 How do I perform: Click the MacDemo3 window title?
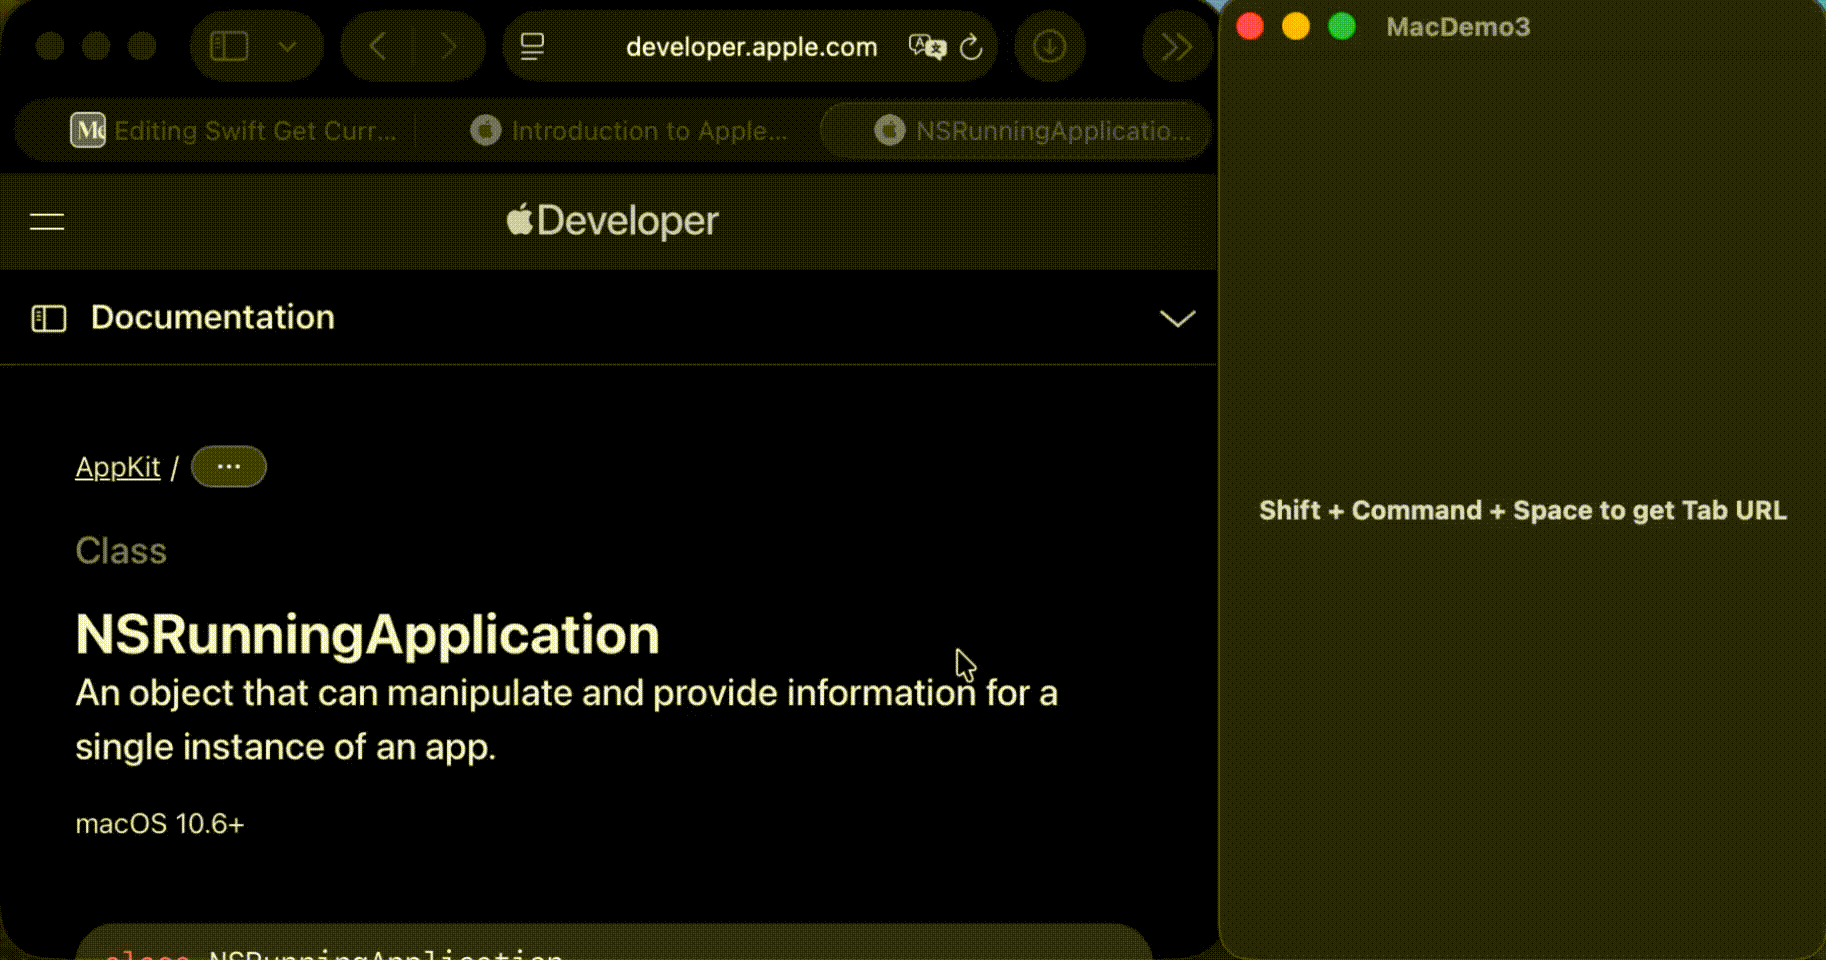[x=1458, y=27]
